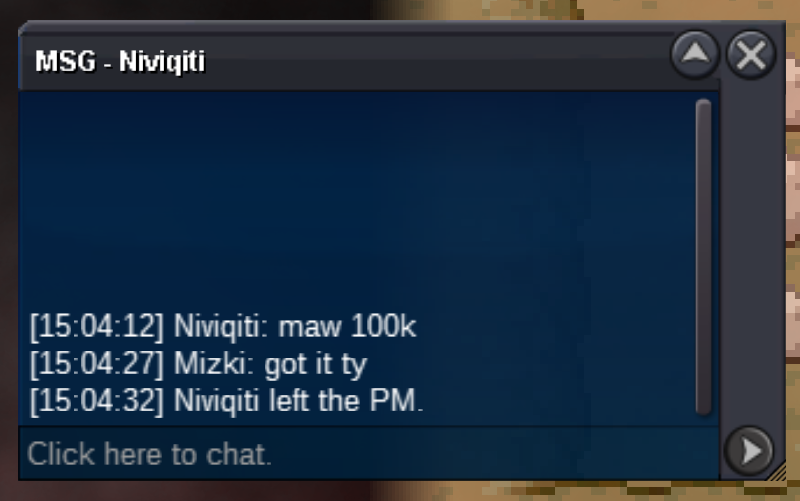The image size is (800, 501).
Task: Click the "100k" amount in the first message
Action: point(383,325)
